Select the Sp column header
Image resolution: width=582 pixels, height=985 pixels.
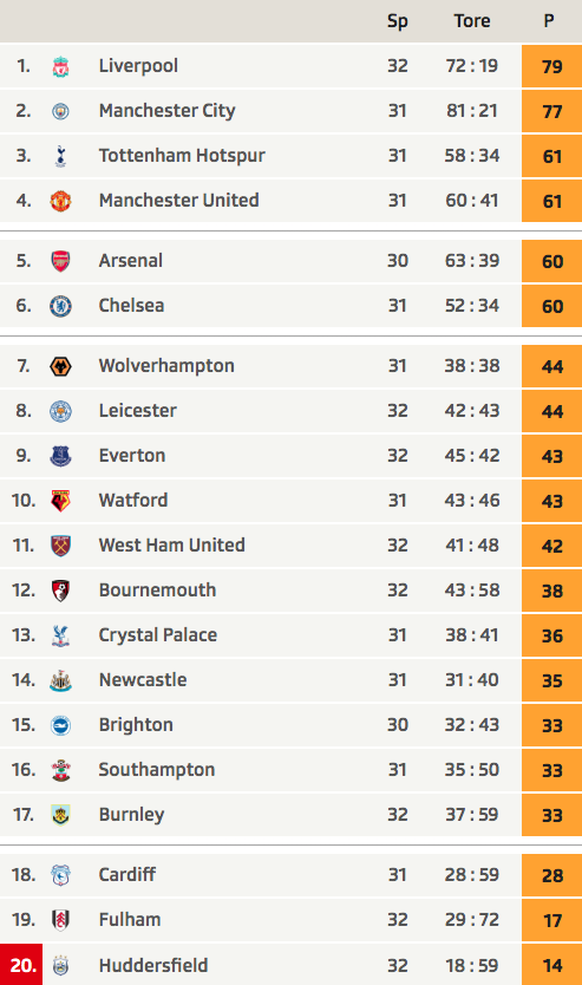pos(397,21)
